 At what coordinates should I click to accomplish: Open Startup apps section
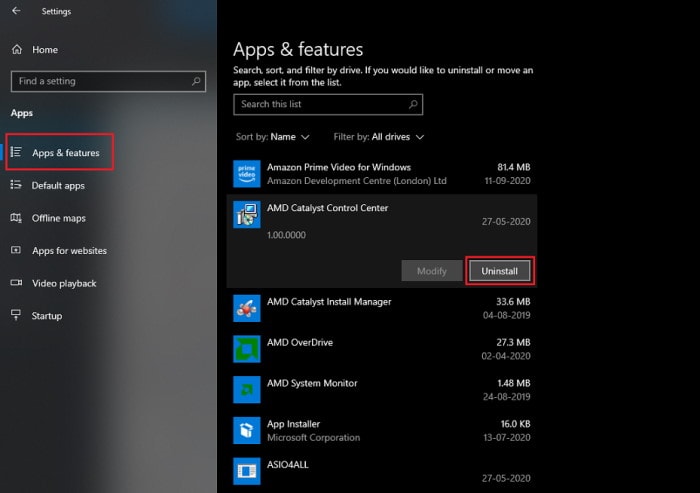tap(46, 316)
